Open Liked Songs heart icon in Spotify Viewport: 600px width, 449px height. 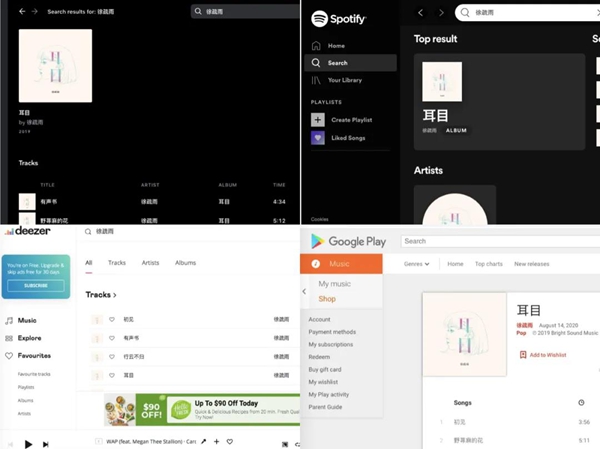318,138
